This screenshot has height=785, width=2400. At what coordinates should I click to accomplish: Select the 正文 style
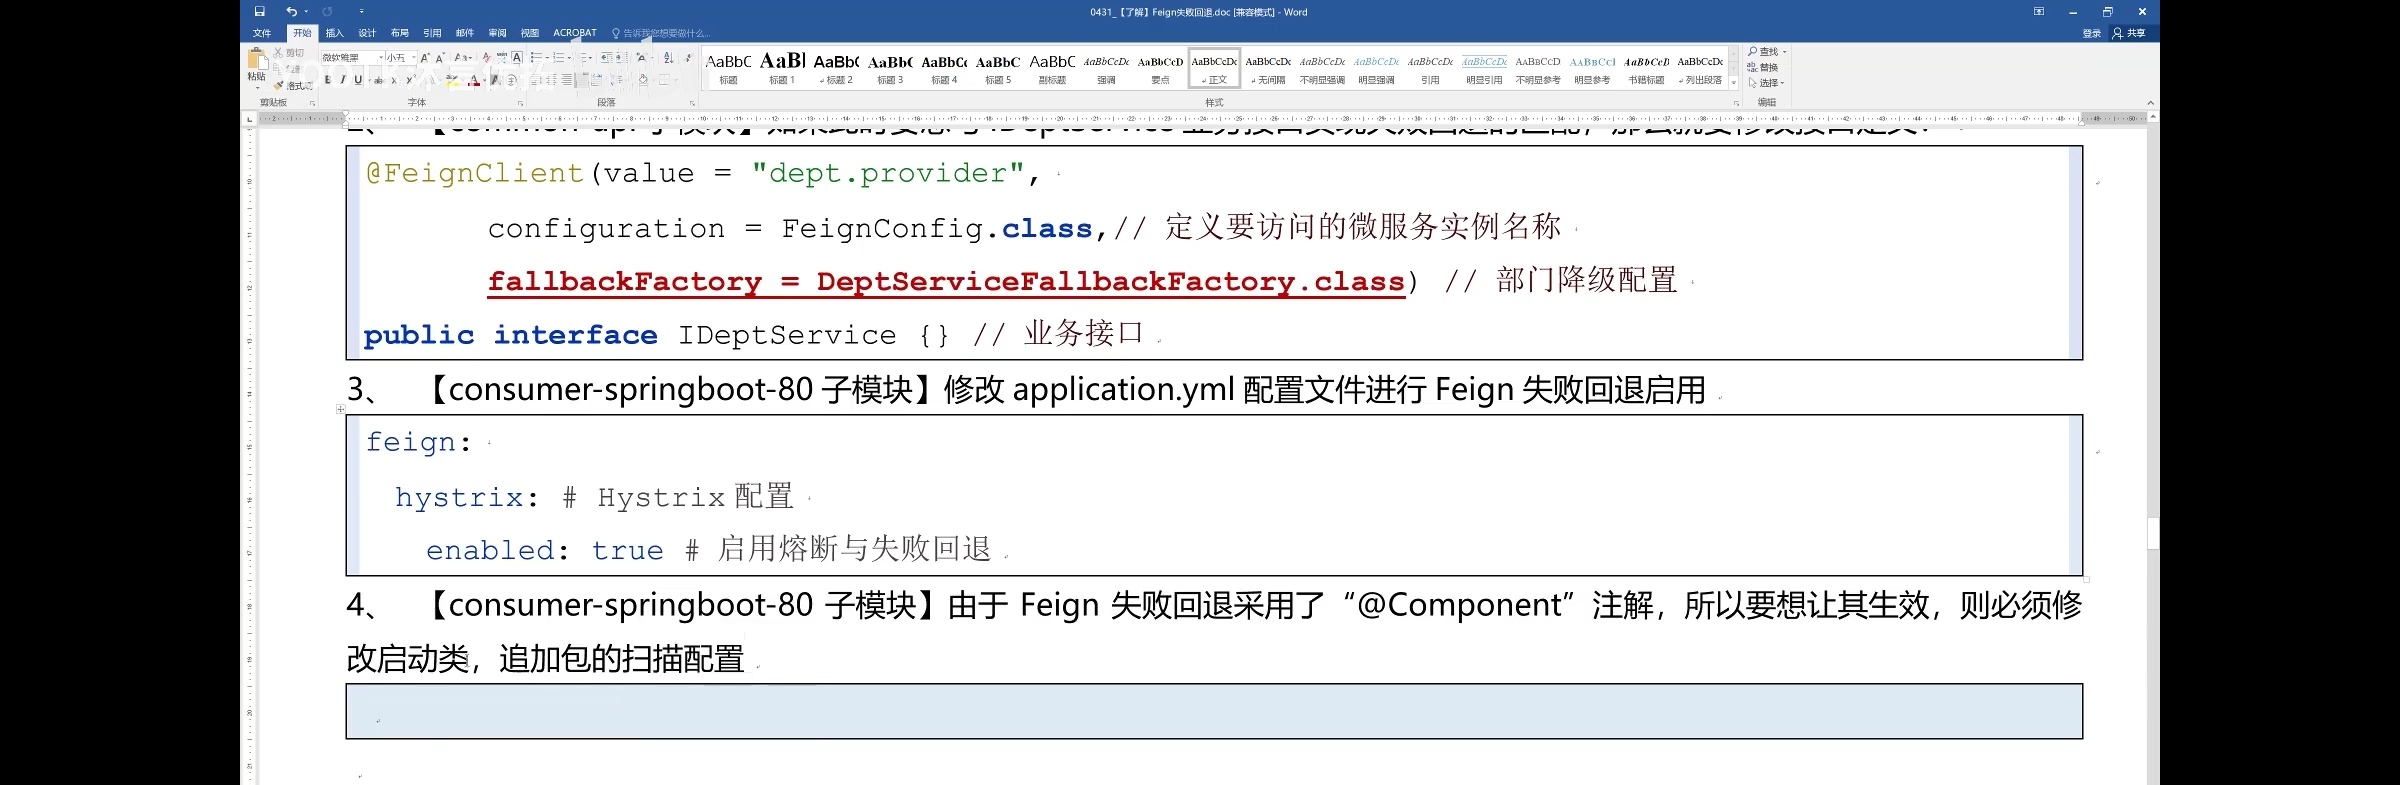1214,68
